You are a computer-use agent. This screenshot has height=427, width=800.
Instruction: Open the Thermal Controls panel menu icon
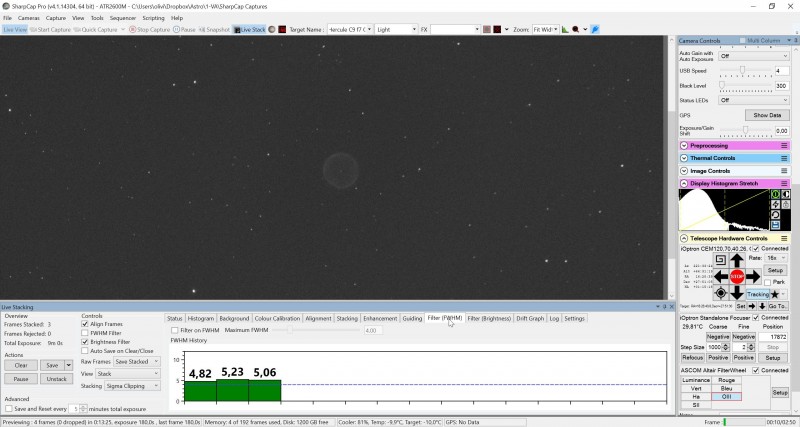784,158
